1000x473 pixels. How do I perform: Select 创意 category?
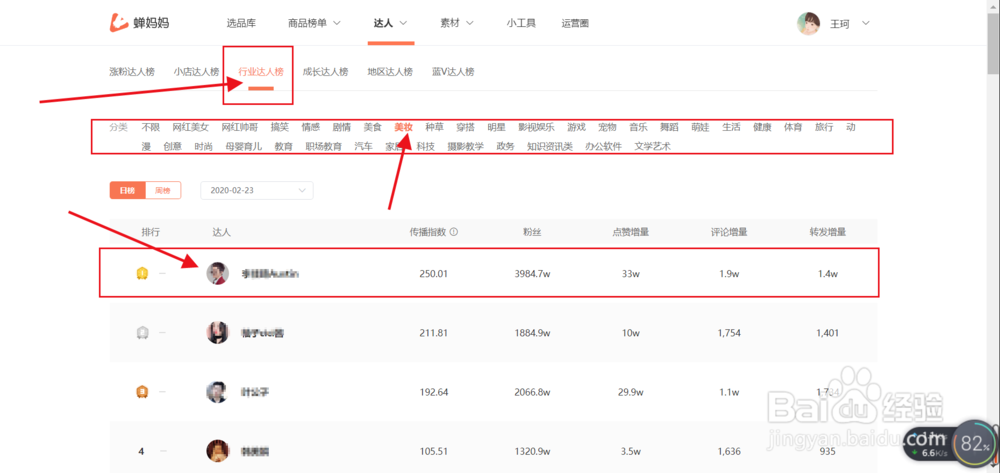tap(172, 147)
